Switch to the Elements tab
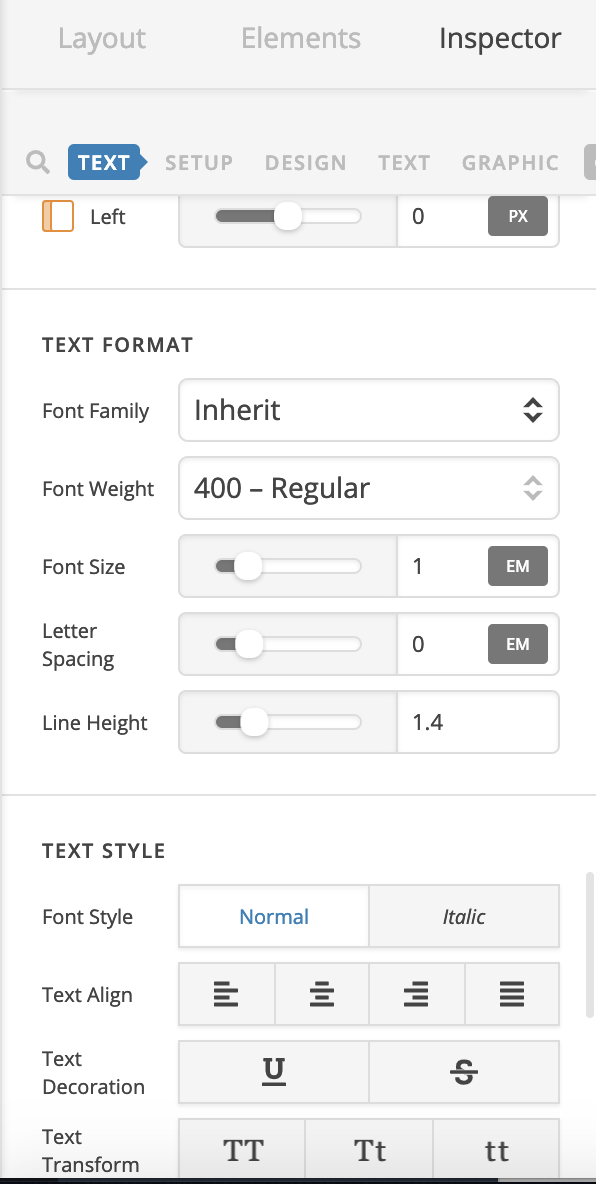The image size is (596, 1184). pyautogui.click(x=301, y=38)
